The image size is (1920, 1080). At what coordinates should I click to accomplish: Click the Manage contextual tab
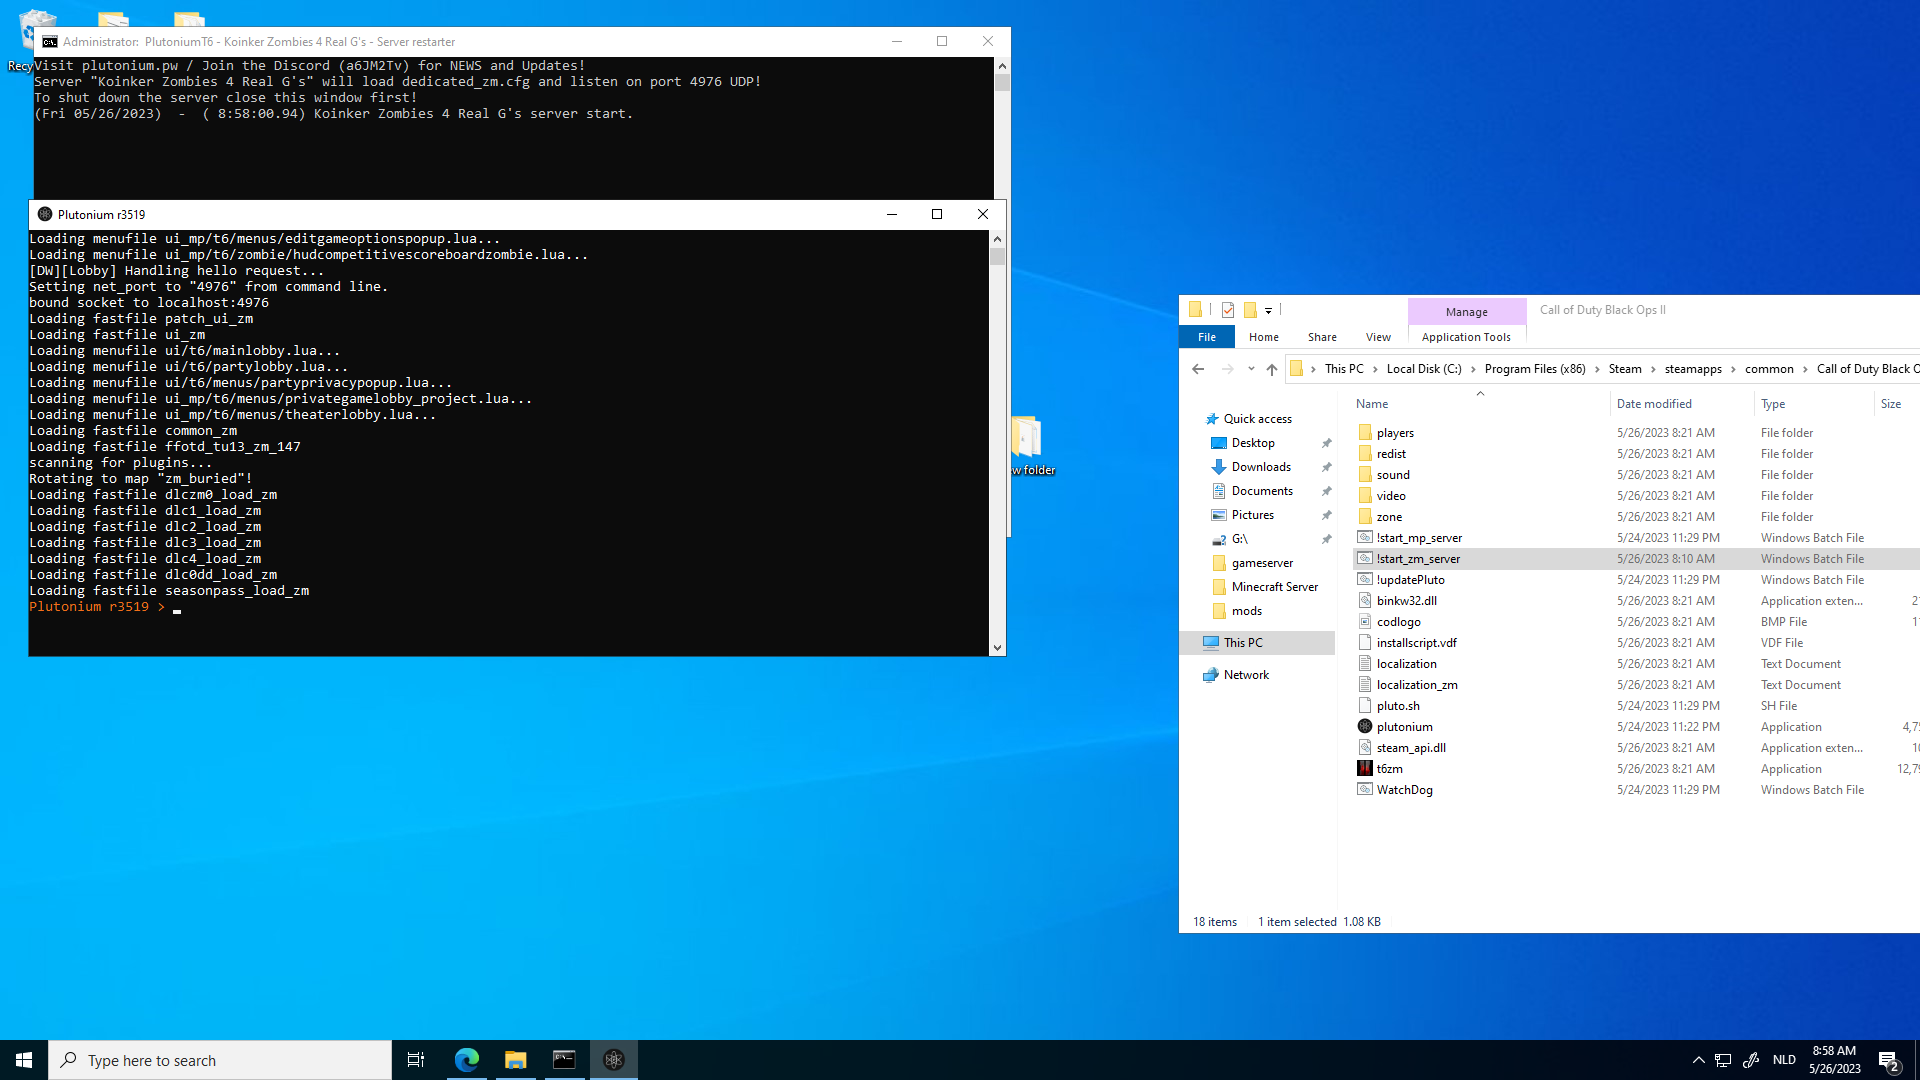(1466, 312)
